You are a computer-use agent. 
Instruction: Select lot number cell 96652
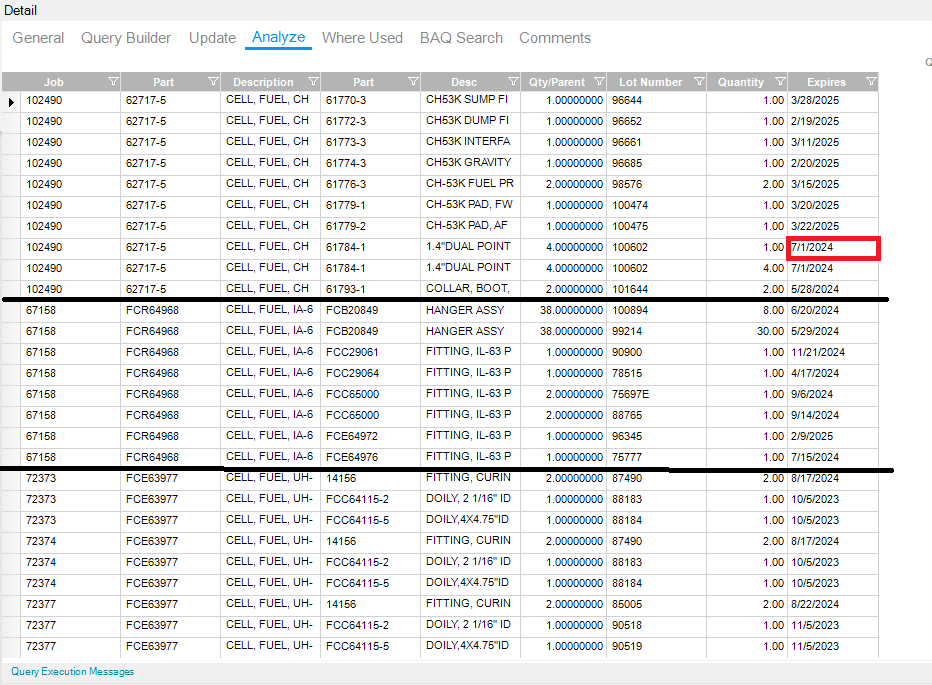pyautogui.click(x=656, y=121)
